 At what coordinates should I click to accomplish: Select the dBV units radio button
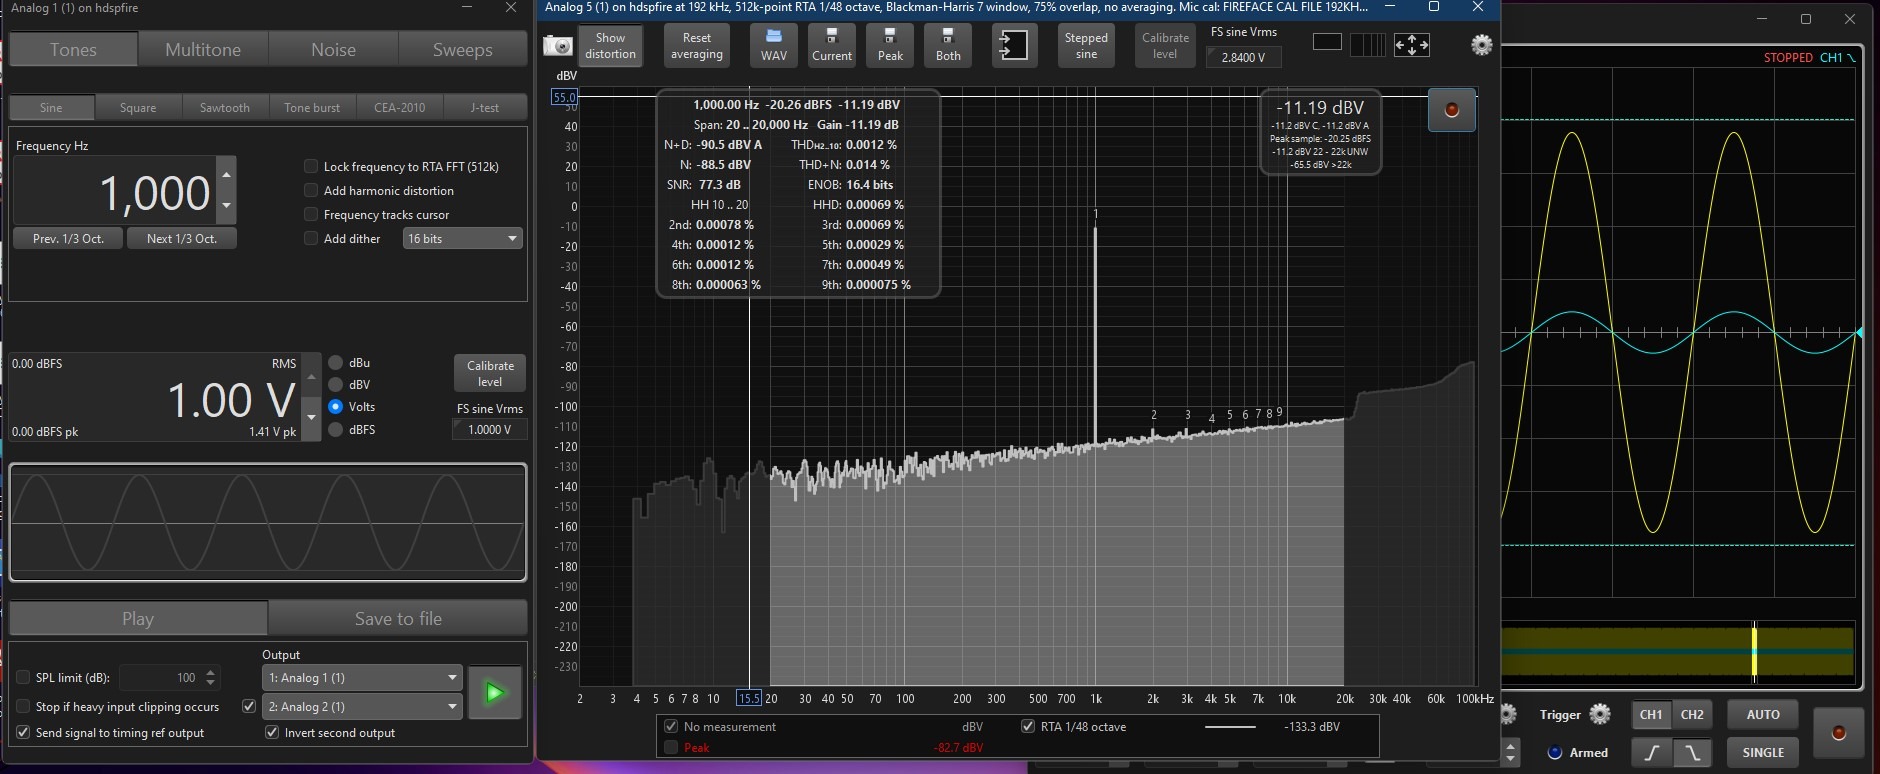336,385
